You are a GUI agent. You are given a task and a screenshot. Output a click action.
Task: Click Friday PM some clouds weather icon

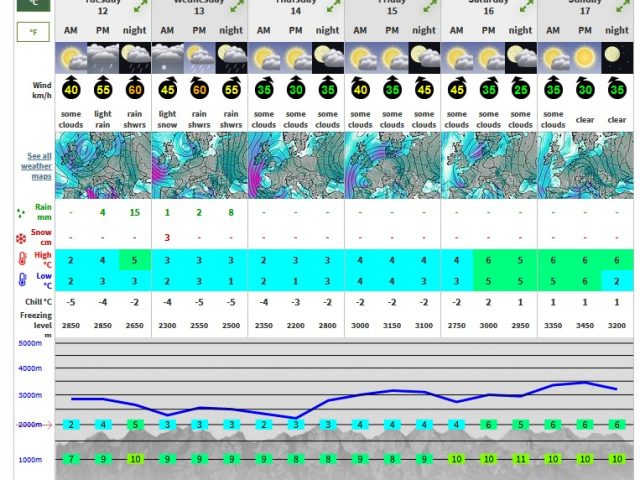tap(392, 58)
